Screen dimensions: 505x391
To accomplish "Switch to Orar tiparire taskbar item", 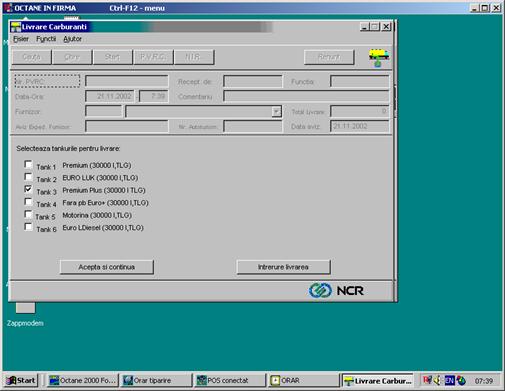I will [x=156, y=380].
